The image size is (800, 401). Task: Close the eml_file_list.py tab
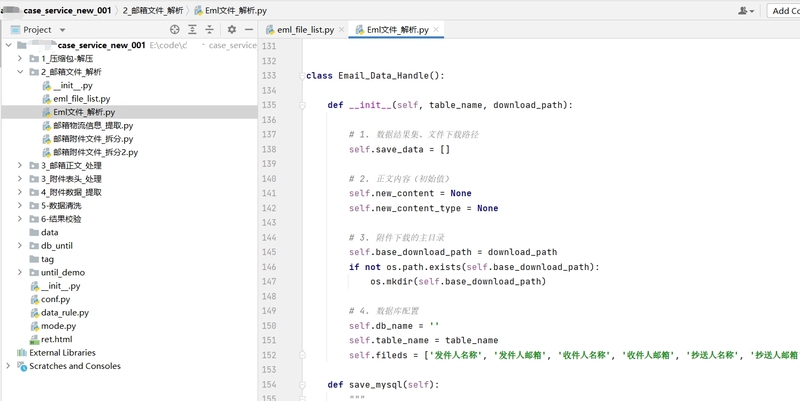[x=341, y=30]
